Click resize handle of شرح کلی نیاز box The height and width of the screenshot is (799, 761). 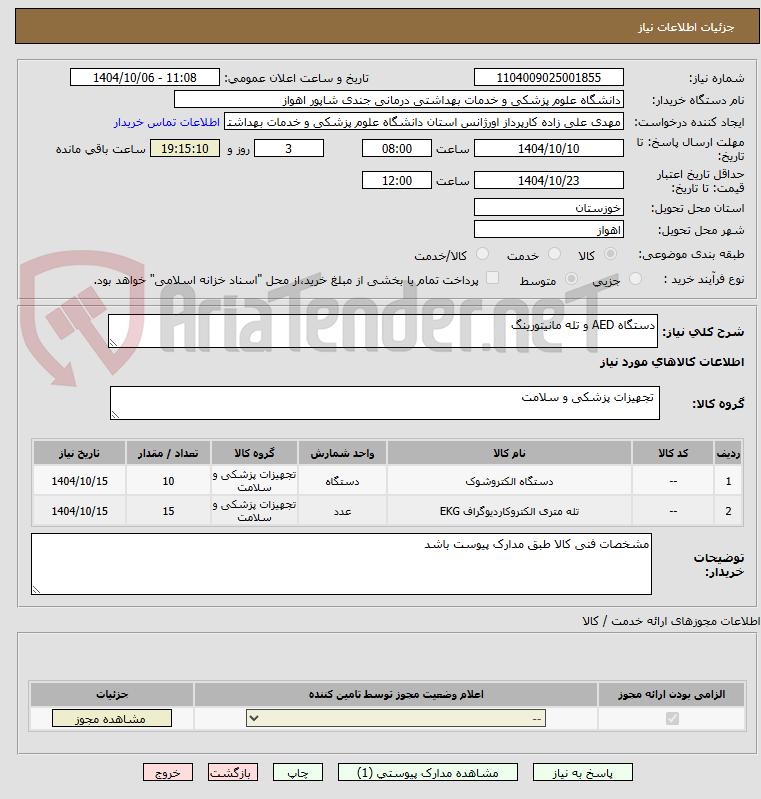coord(113,343)
